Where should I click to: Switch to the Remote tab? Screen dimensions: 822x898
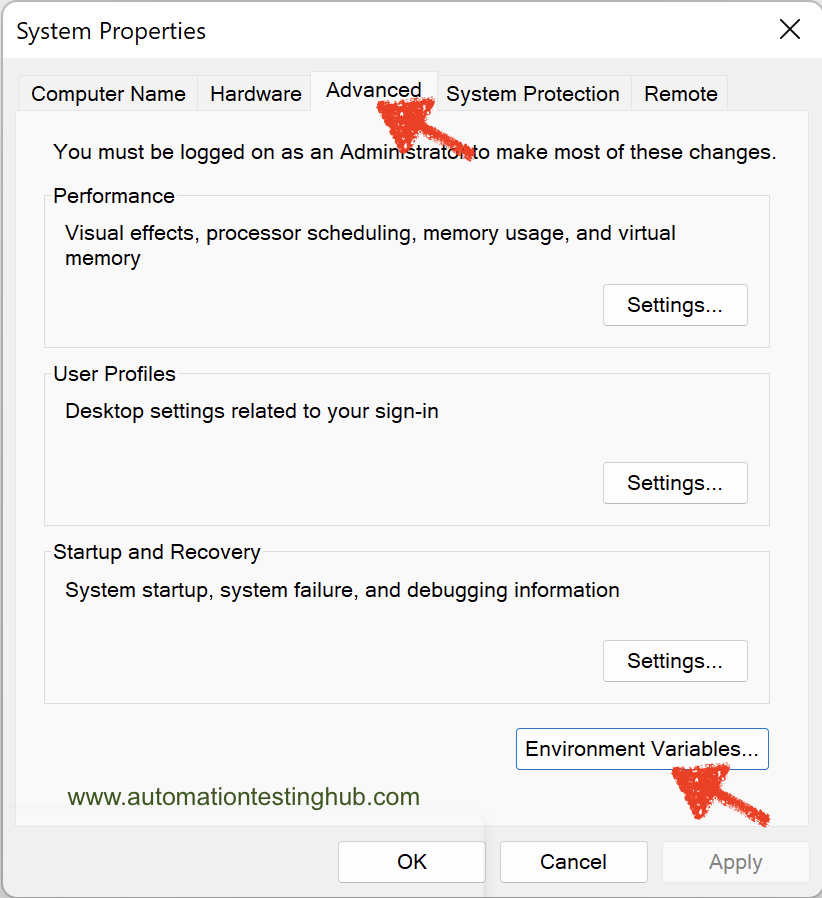click(x=681, y=93)
